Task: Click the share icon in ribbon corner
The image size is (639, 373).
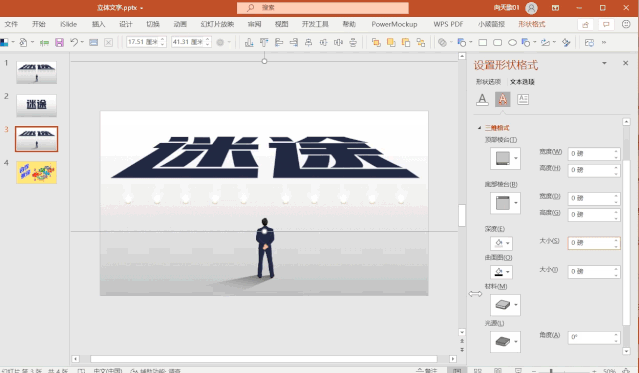Action: tap(585, 24)
